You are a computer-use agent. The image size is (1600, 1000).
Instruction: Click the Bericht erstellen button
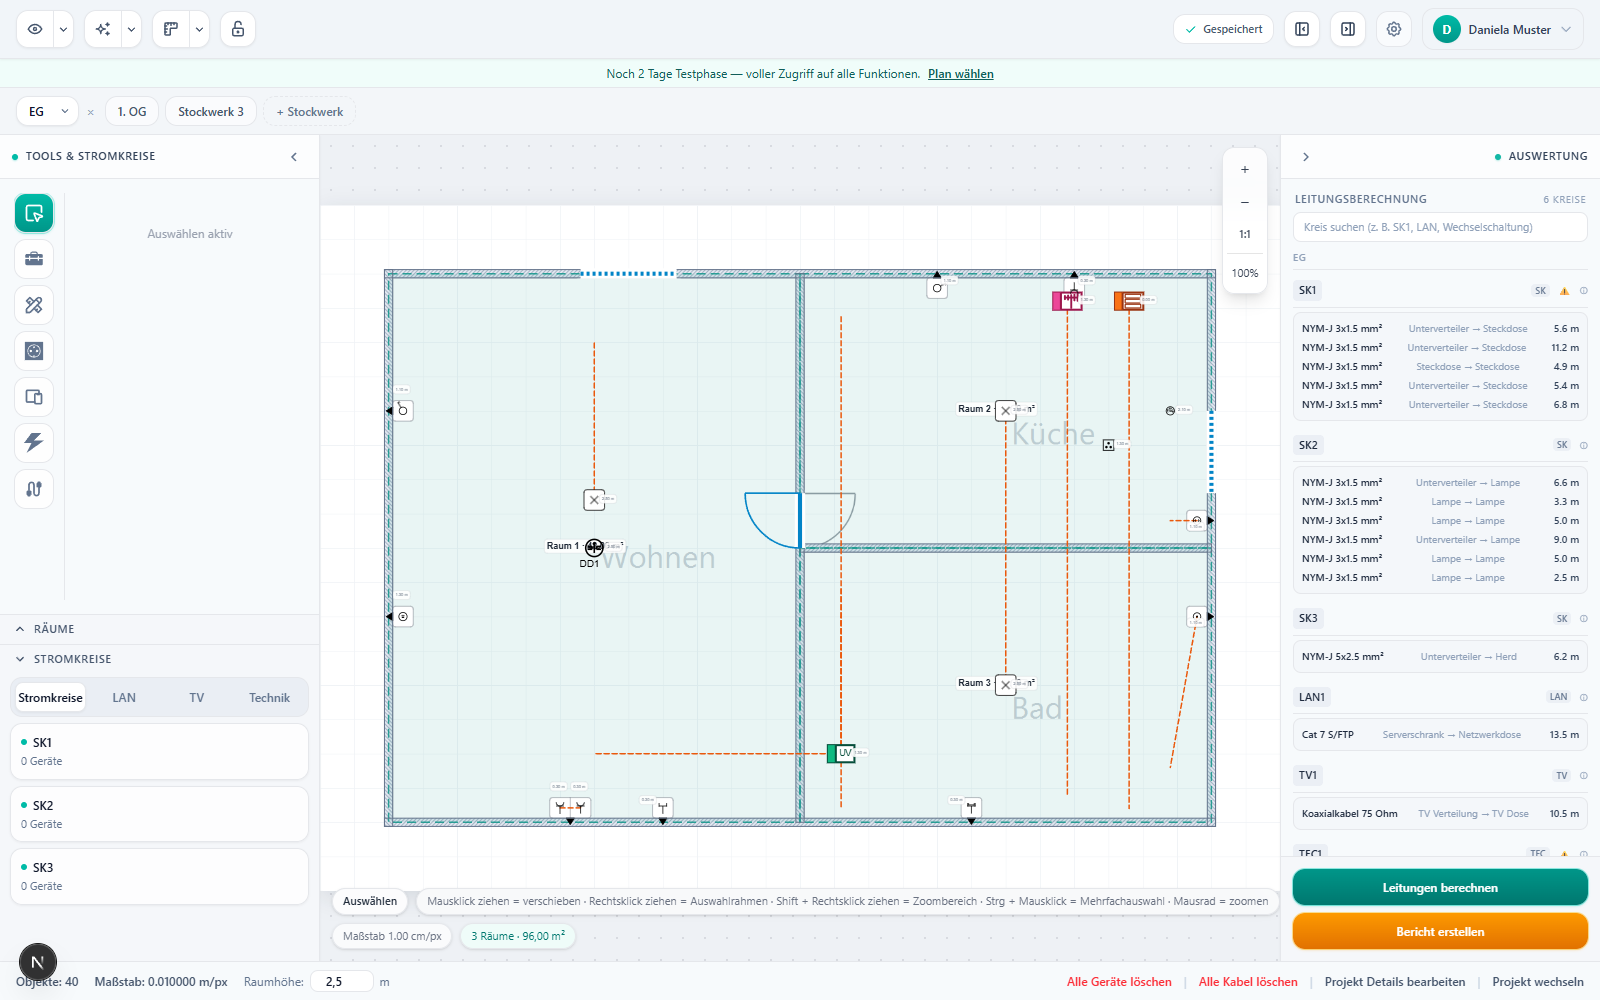coord(1440,932)
